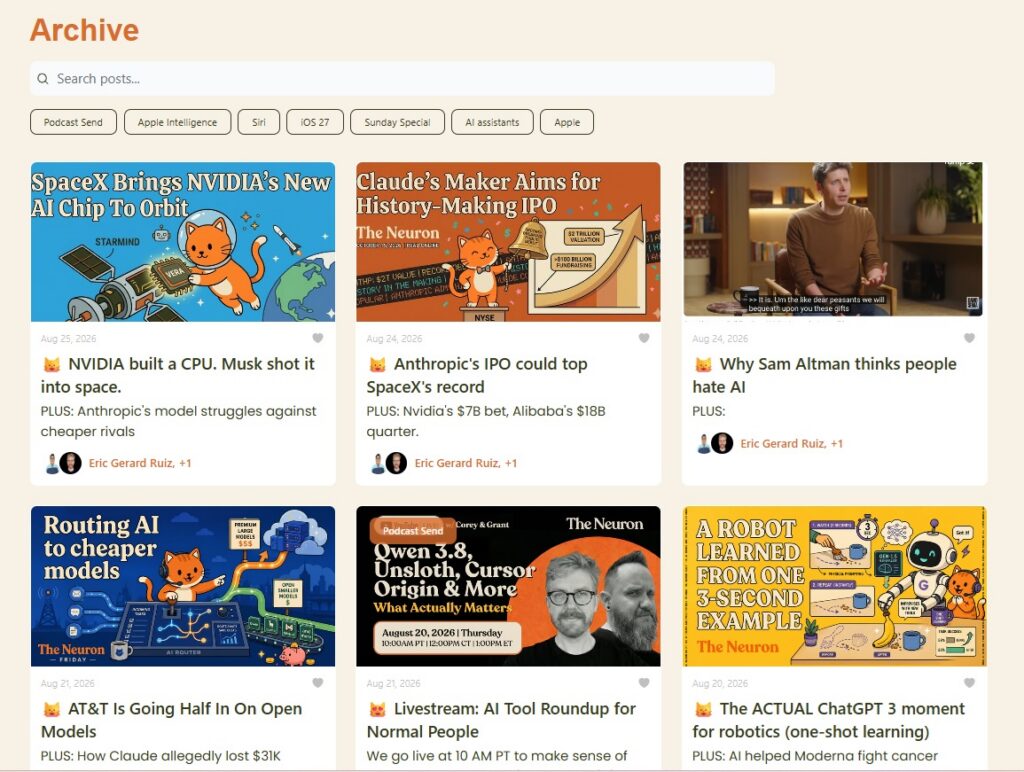Click Aug 24, 2026 date on Anthropic post

pyautogui.click(x=394, y=338)
